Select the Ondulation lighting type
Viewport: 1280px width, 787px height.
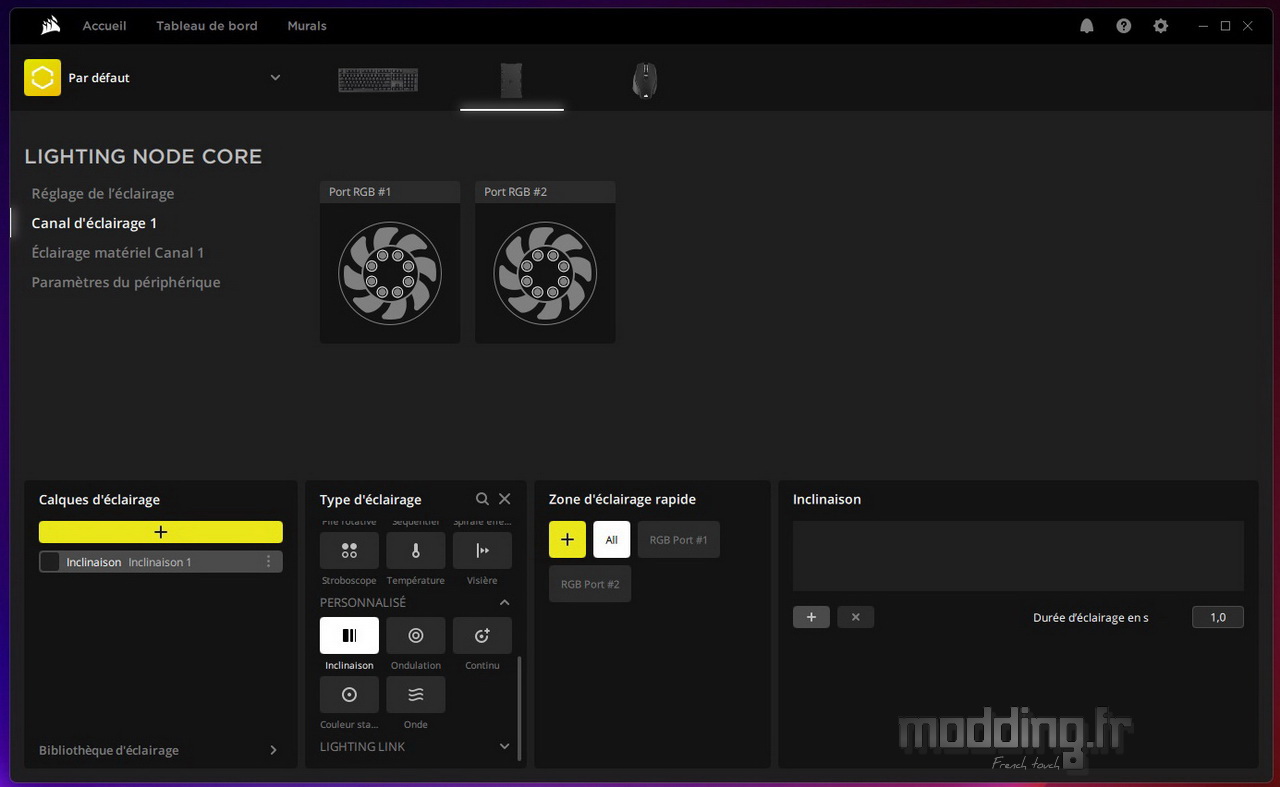tap(416, 635)
